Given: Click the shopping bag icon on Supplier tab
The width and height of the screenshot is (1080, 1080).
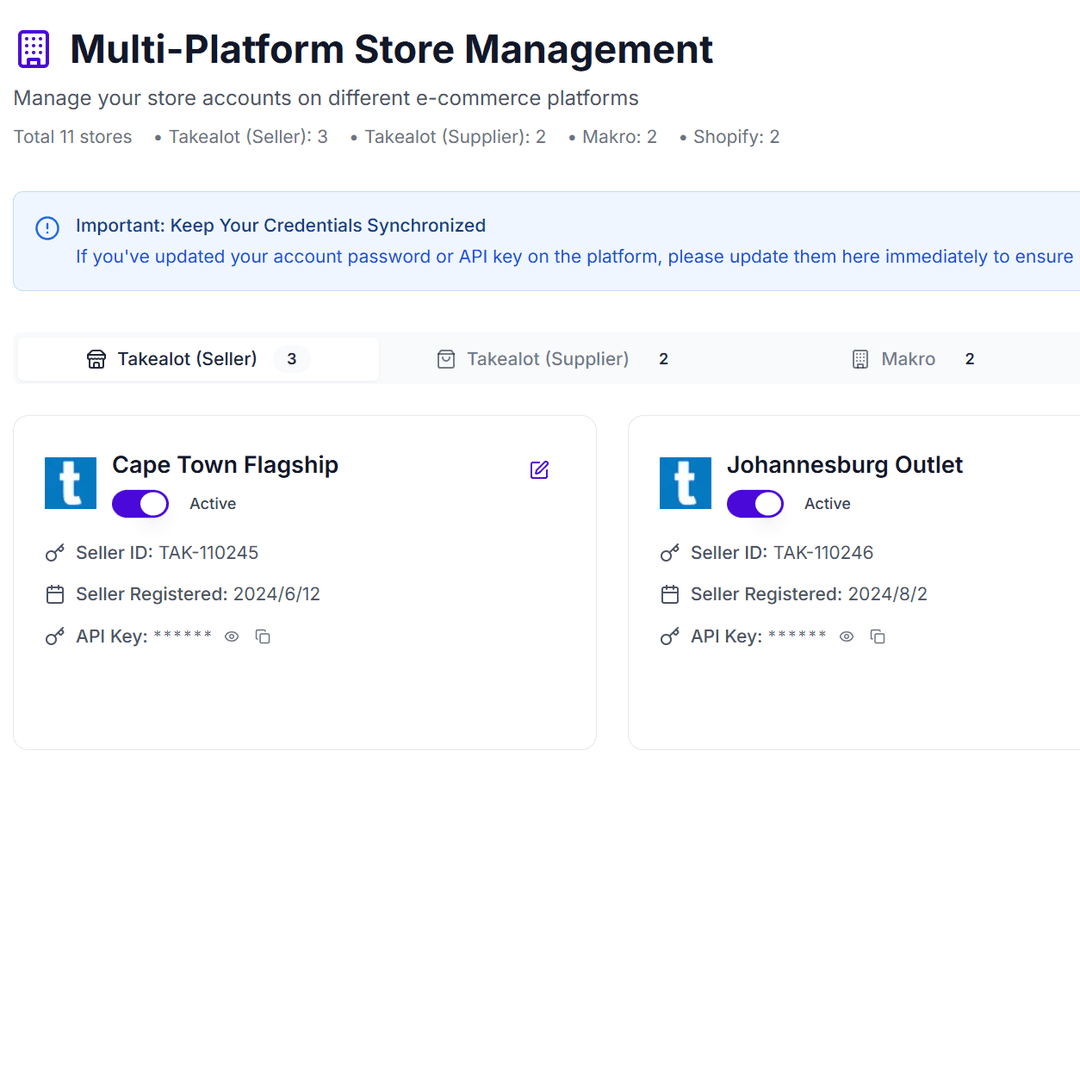Looking at the screenshot, I should (446, 360).
